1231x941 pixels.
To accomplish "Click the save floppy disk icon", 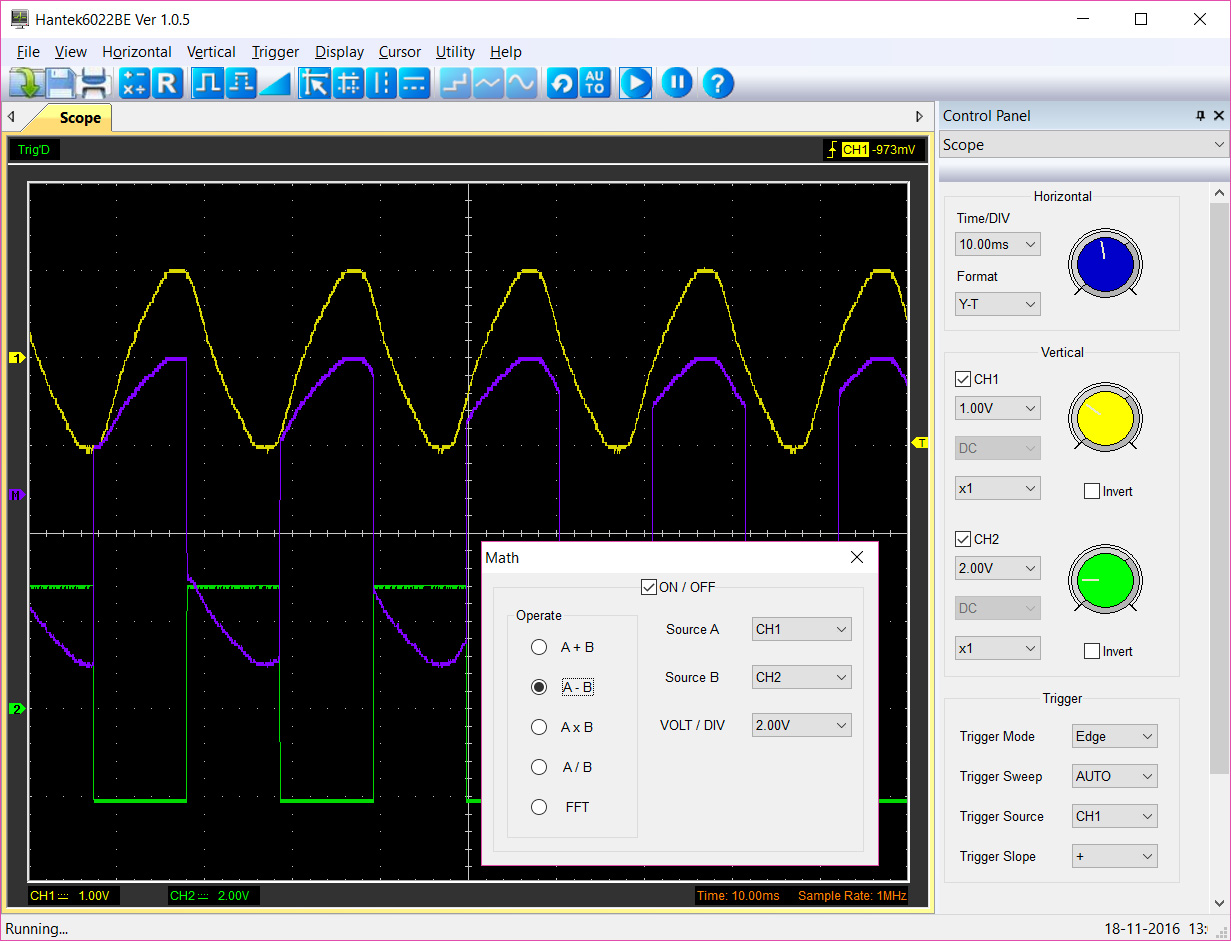I will 60,83.
